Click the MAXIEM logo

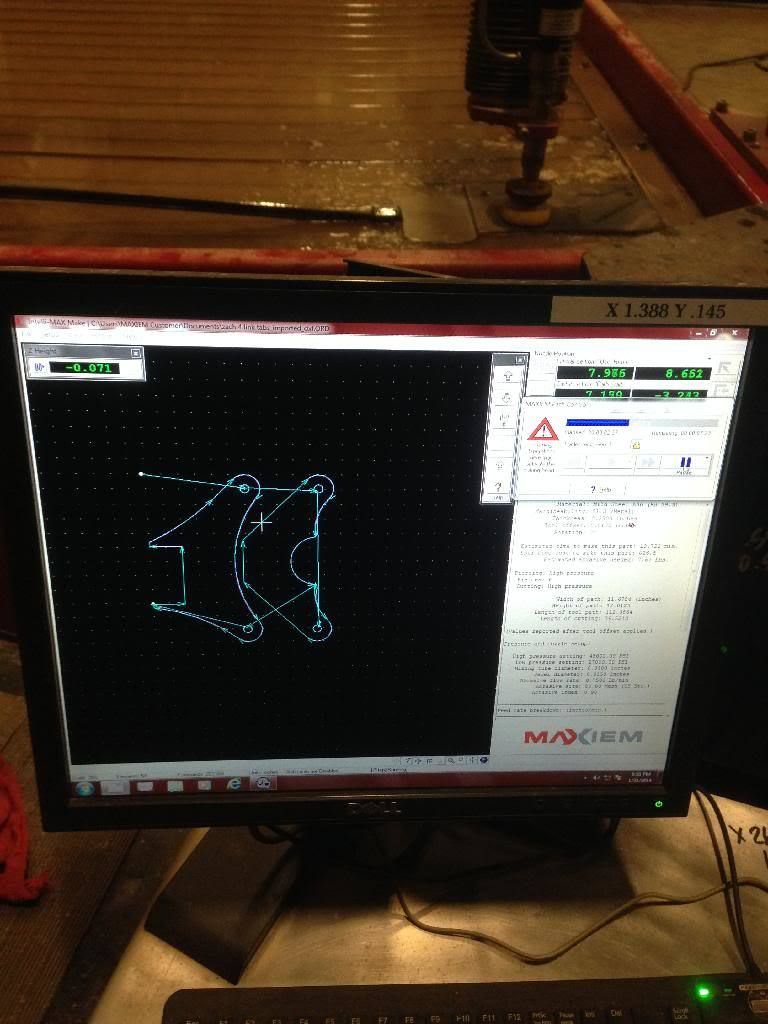[x=583, y=737]
